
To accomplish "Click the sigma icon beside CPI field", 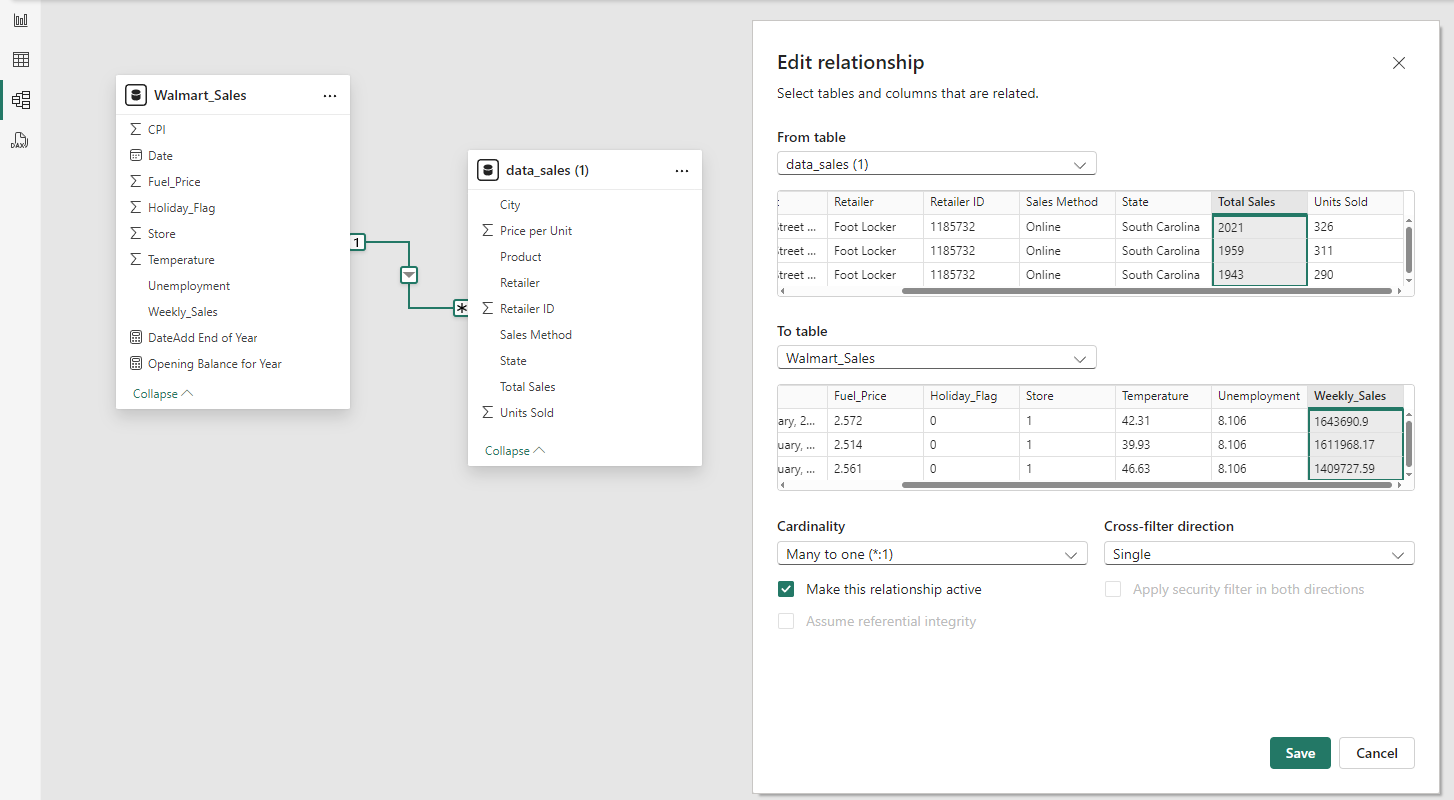I will (x=134, y=128).
